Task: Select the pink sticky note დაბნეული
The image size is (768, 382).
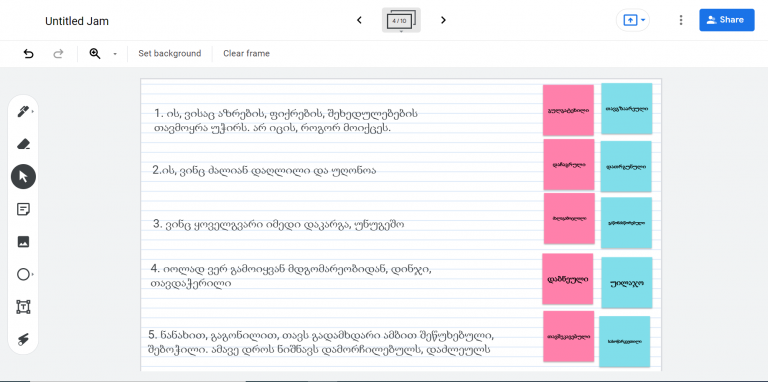Action: 568,279
